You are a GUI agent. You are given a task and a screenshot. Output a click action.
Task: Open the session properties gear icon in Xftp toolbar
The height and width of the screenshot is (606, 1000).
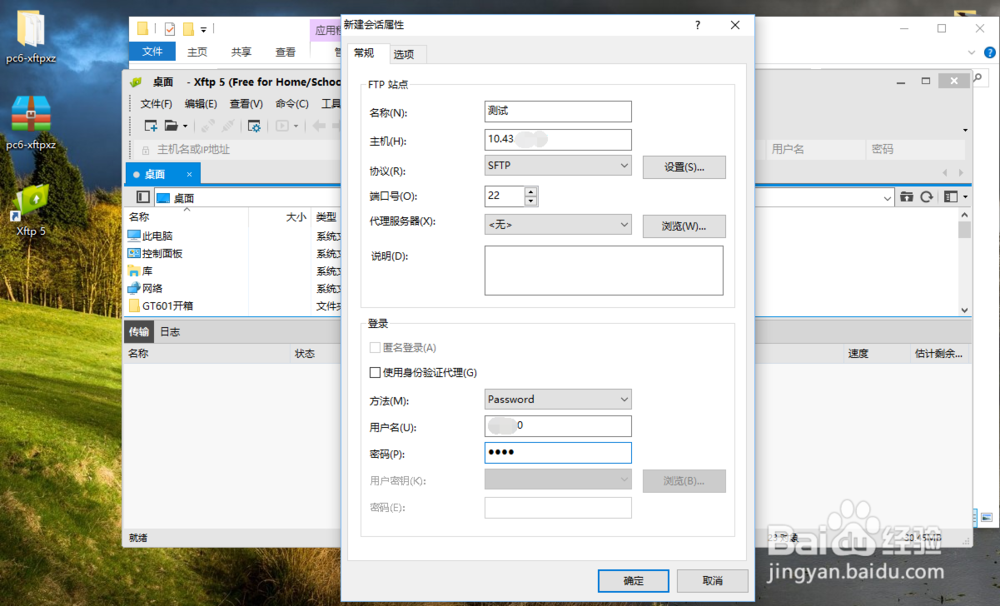(254, 126)
